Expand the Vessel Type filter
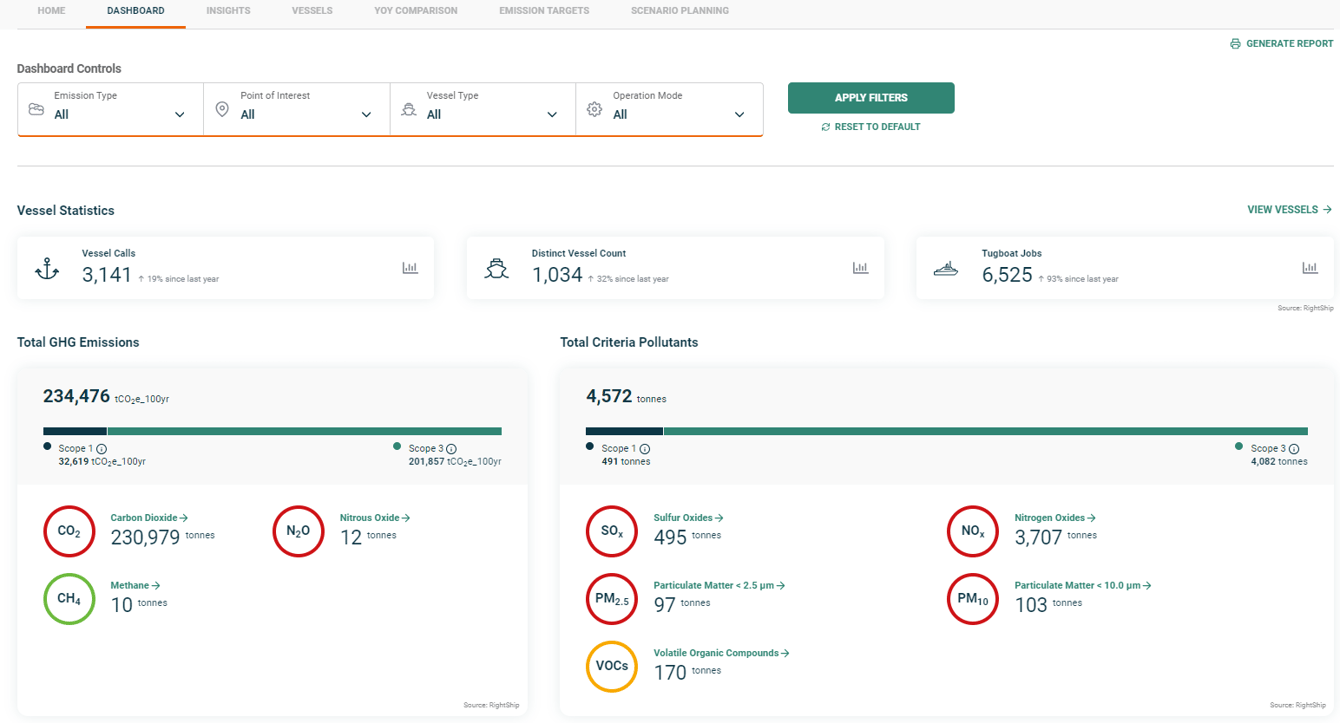Viewport: 1340px width, 723px height. coord(553,113)
